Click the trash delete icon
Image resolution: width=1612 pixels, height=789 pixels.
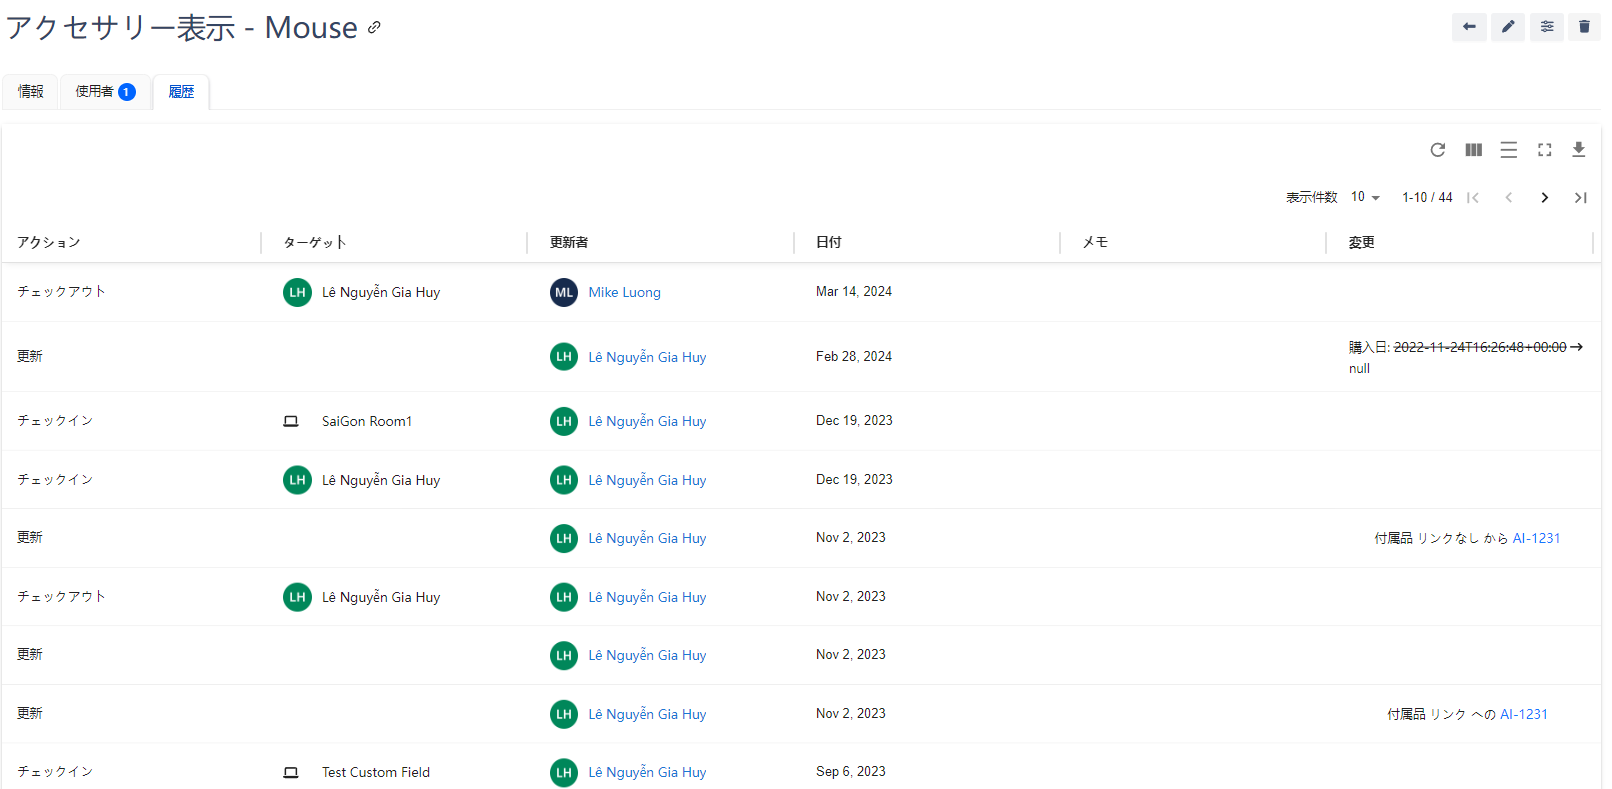[1584, 27]
